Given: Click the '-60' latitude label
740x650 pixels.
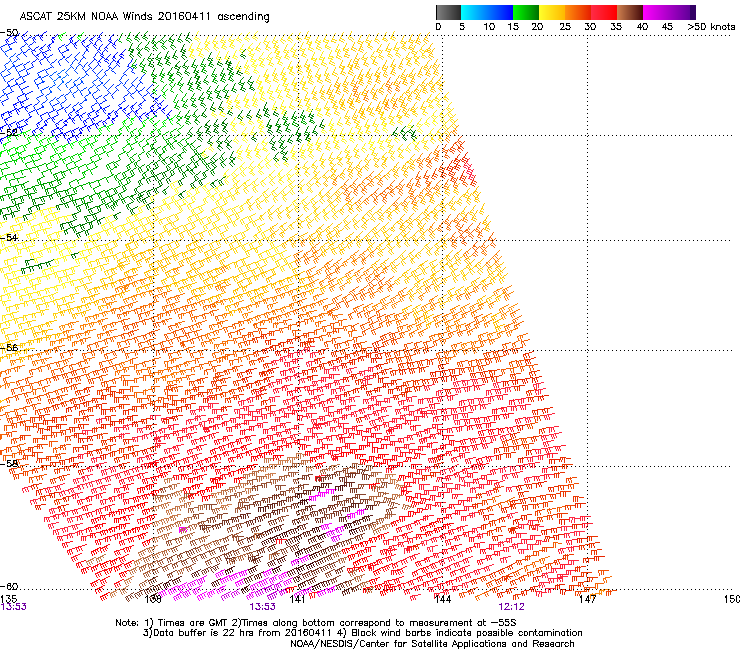Looking at the screenshot, I should pos(10,586).
